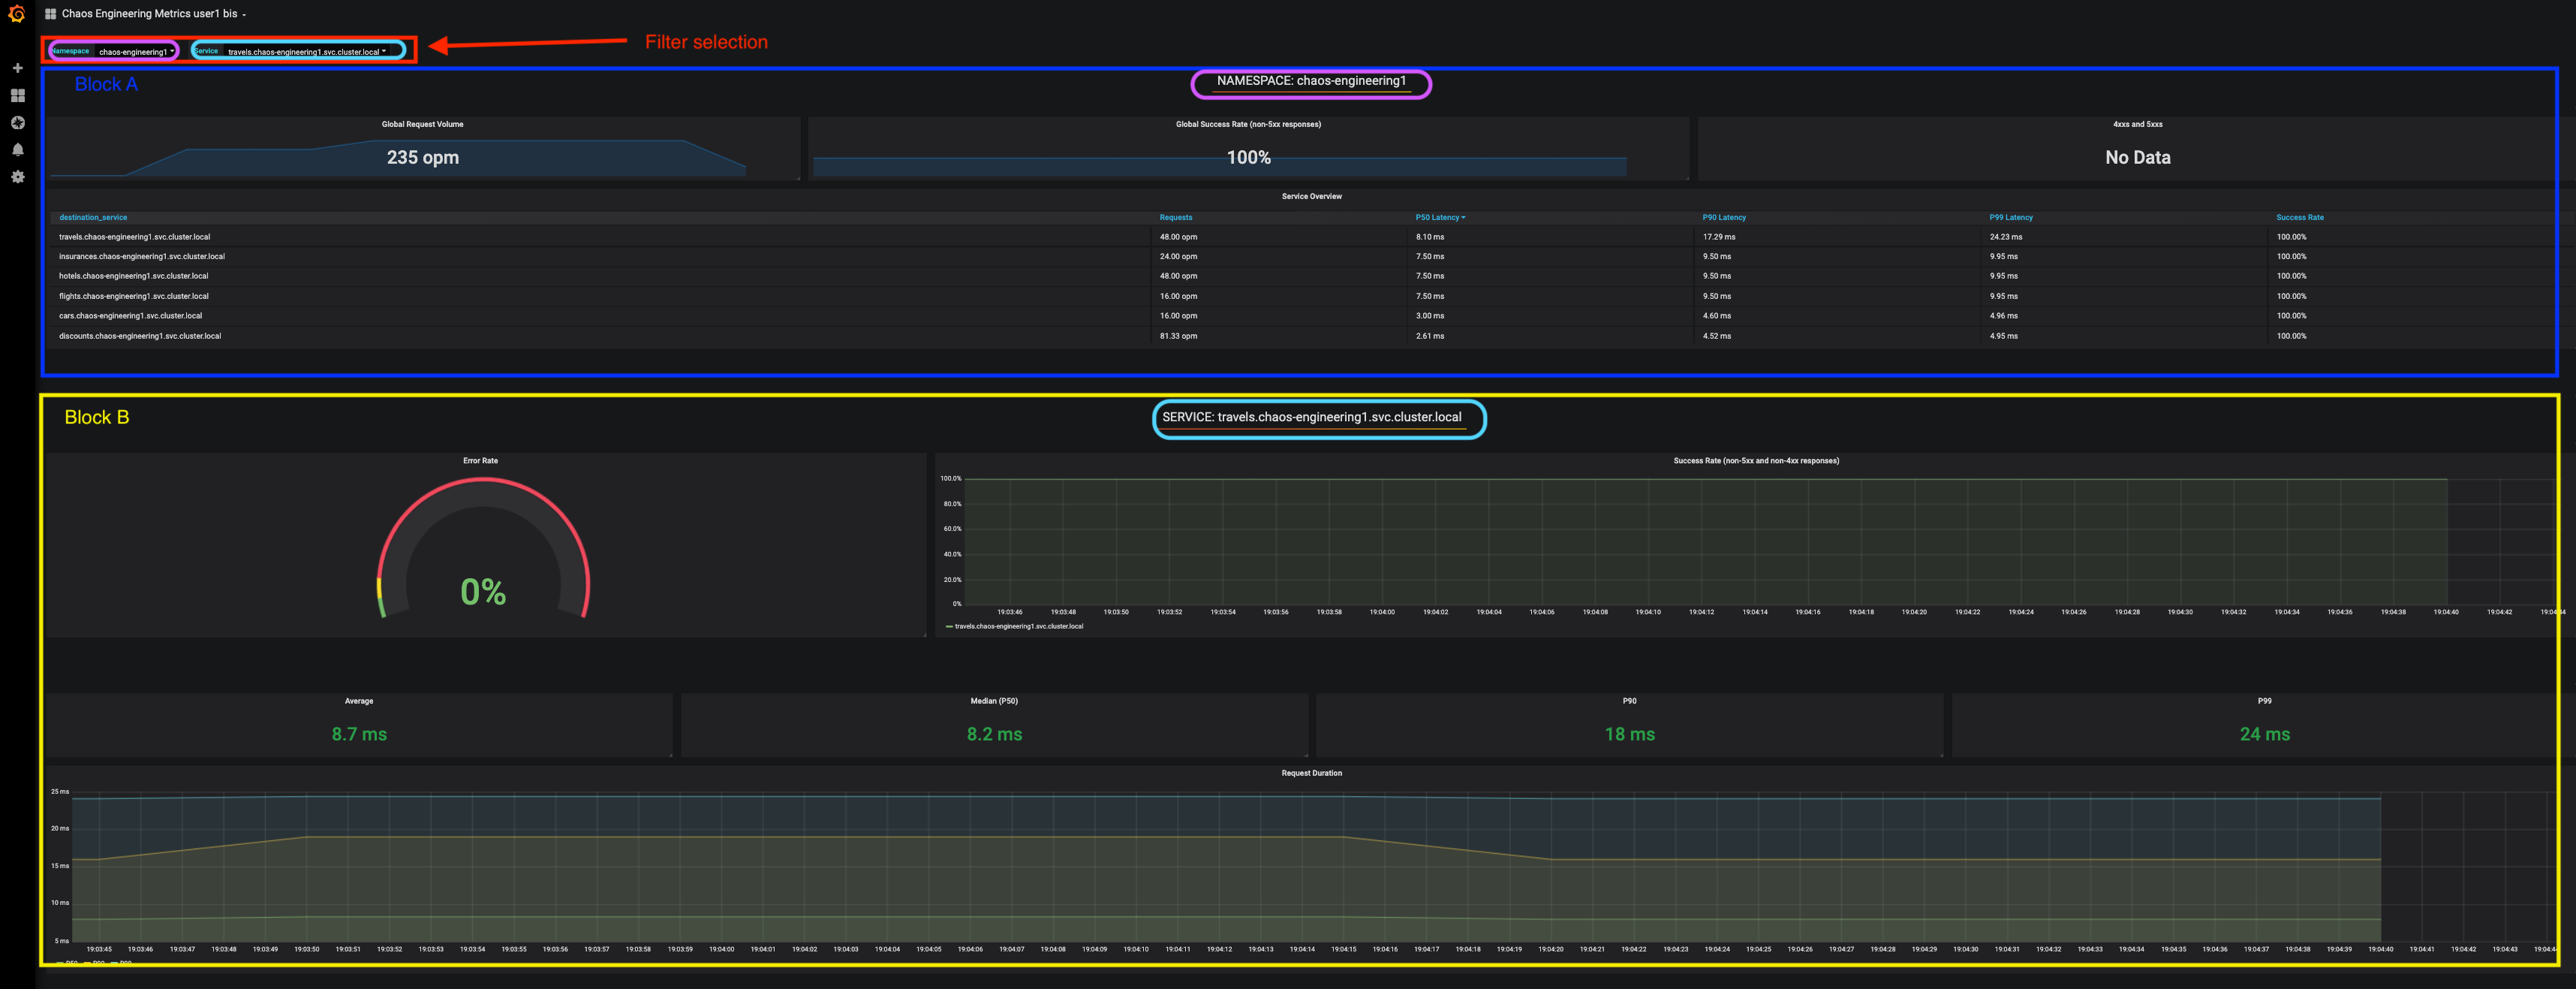
Task: Sort table by P90 Latency column header
Action: point(1724,217)
